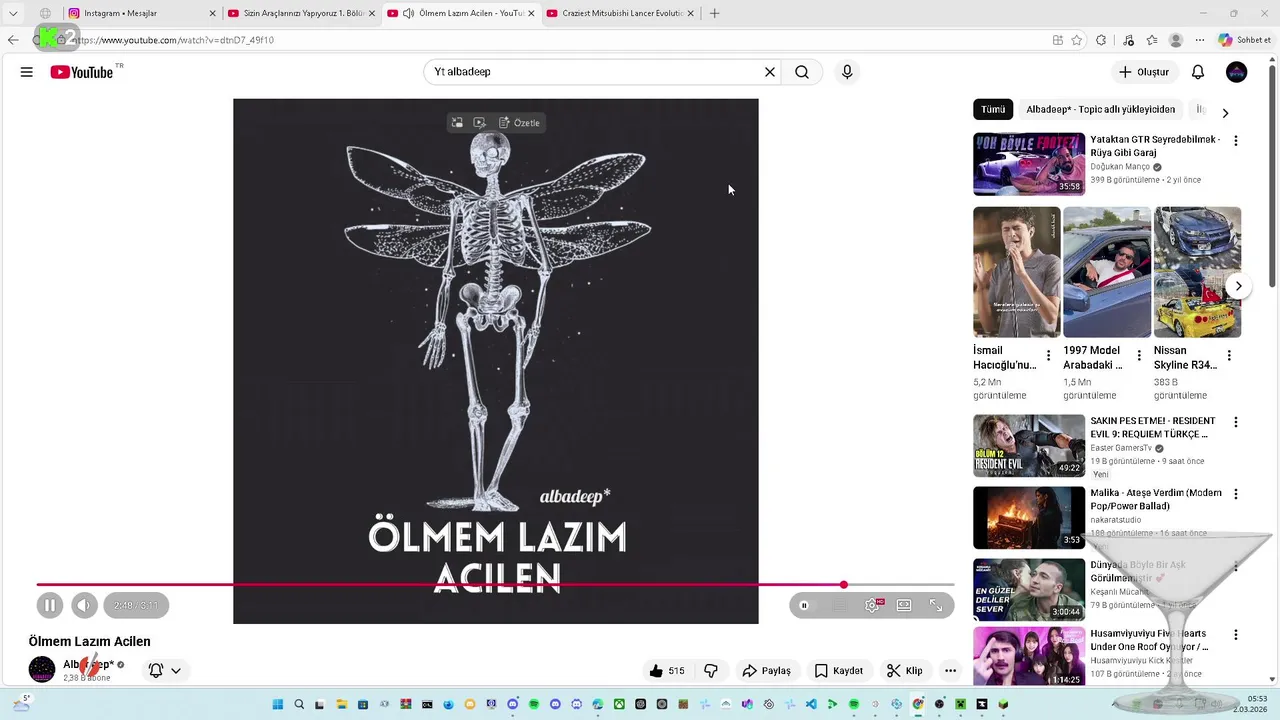Open a new browser tab

[714, 13]
